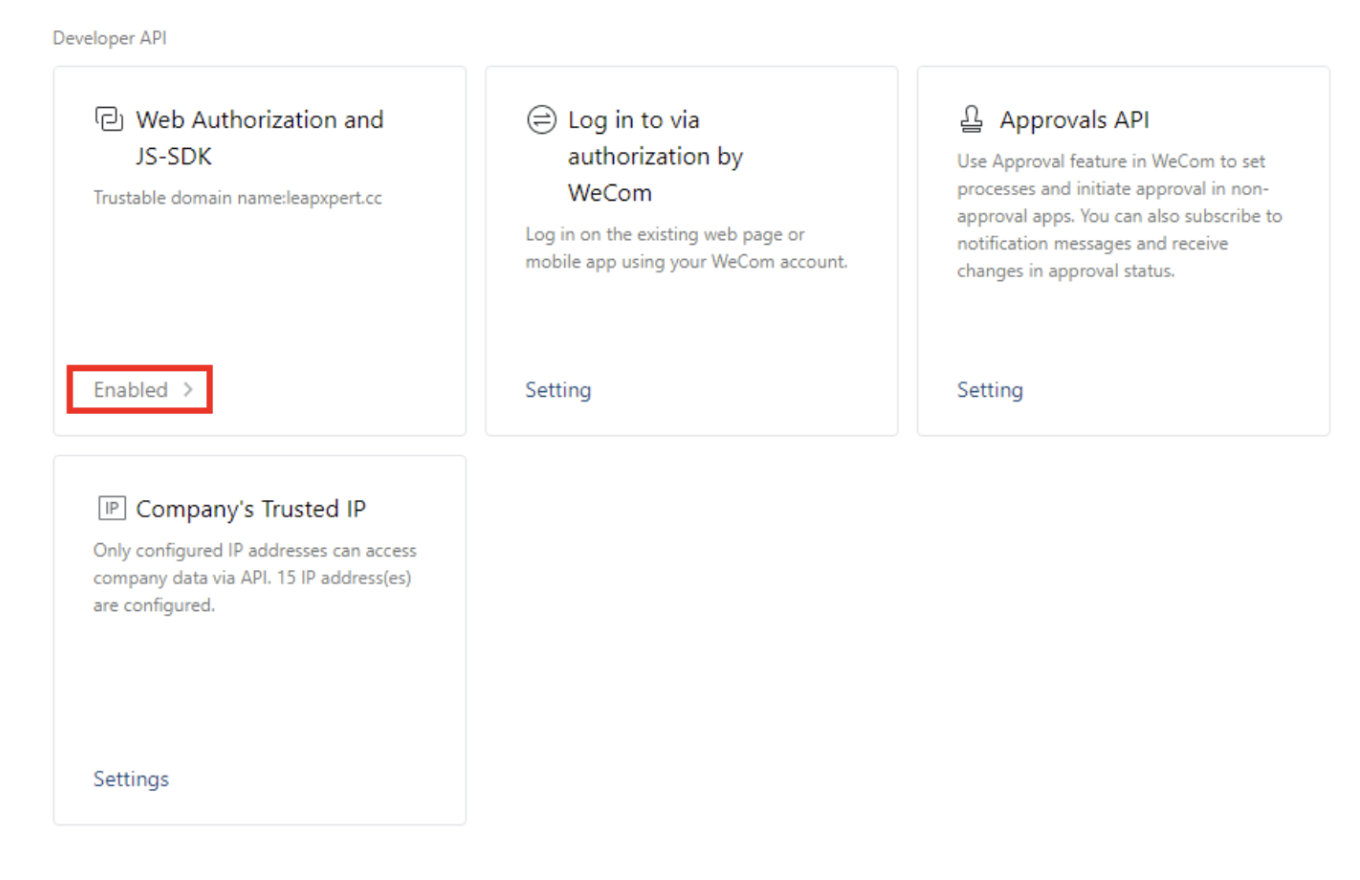Screen dimensions: 1360x880
Task: Click the Approval feature description paragraph
Action: 1120,216
